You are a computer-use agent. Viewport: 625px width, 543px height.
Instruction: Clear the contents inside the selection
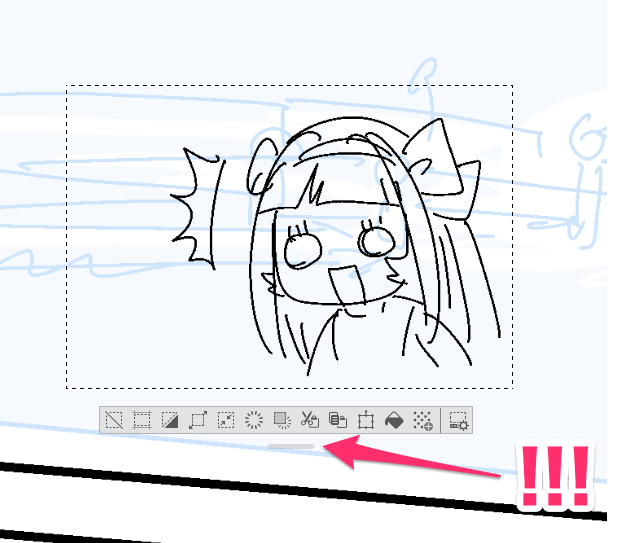coord(254,420)
